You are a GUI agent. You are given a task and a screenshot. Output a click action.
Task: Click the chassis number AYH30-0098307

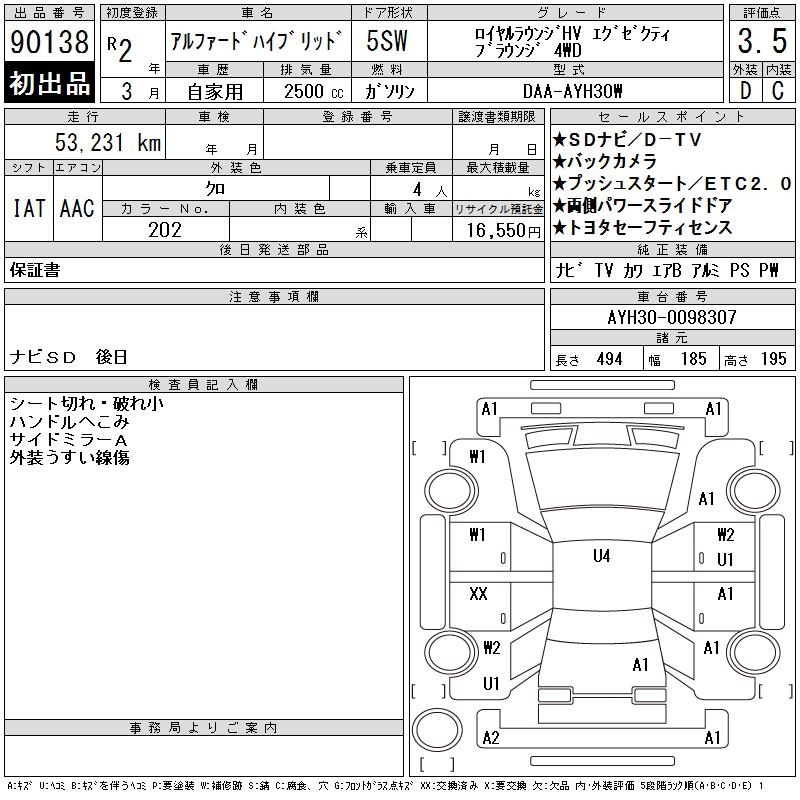(x=671, y=317)
